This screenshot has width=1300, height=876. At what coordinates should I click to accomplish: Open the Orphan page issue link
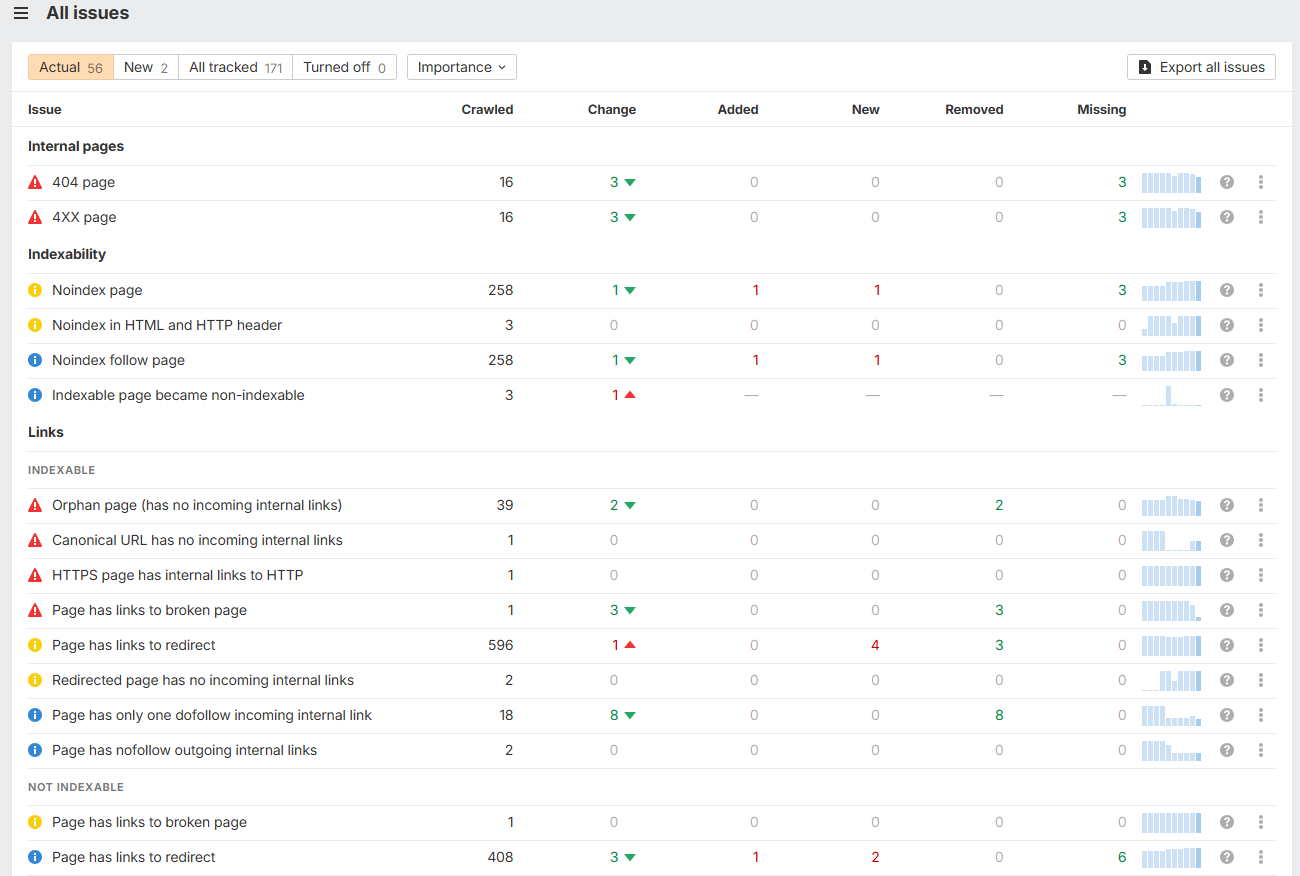click(x=197, y=505)
